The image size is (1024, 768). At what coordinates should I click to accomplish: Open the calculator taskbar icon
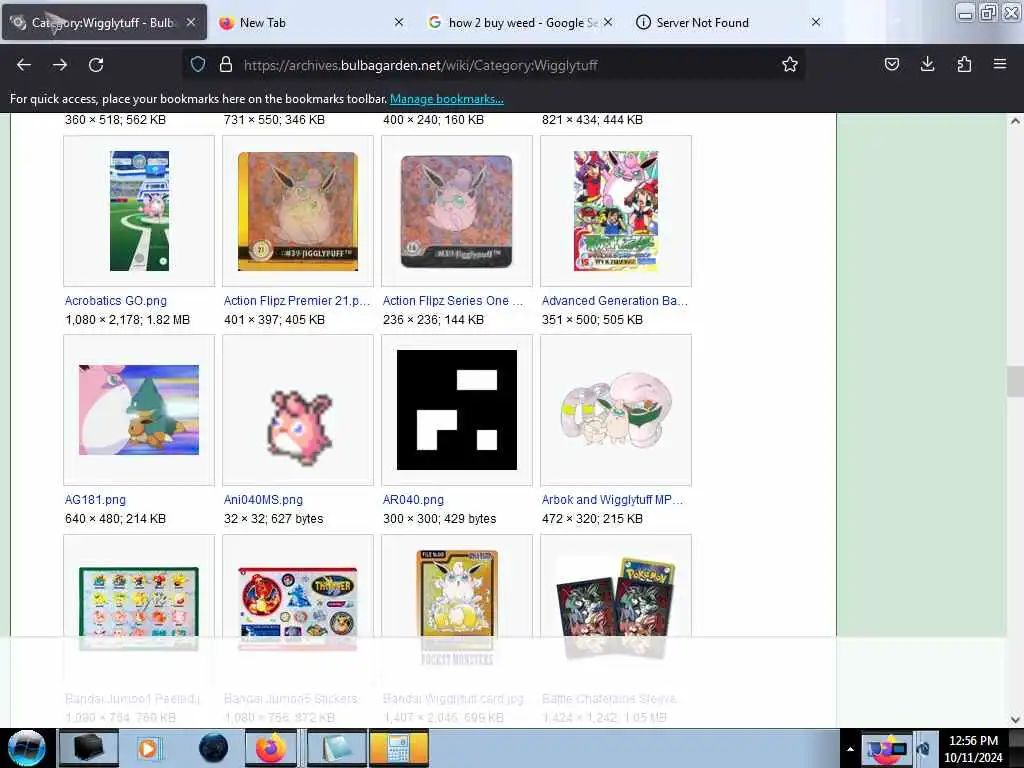(x=398, y=748)
